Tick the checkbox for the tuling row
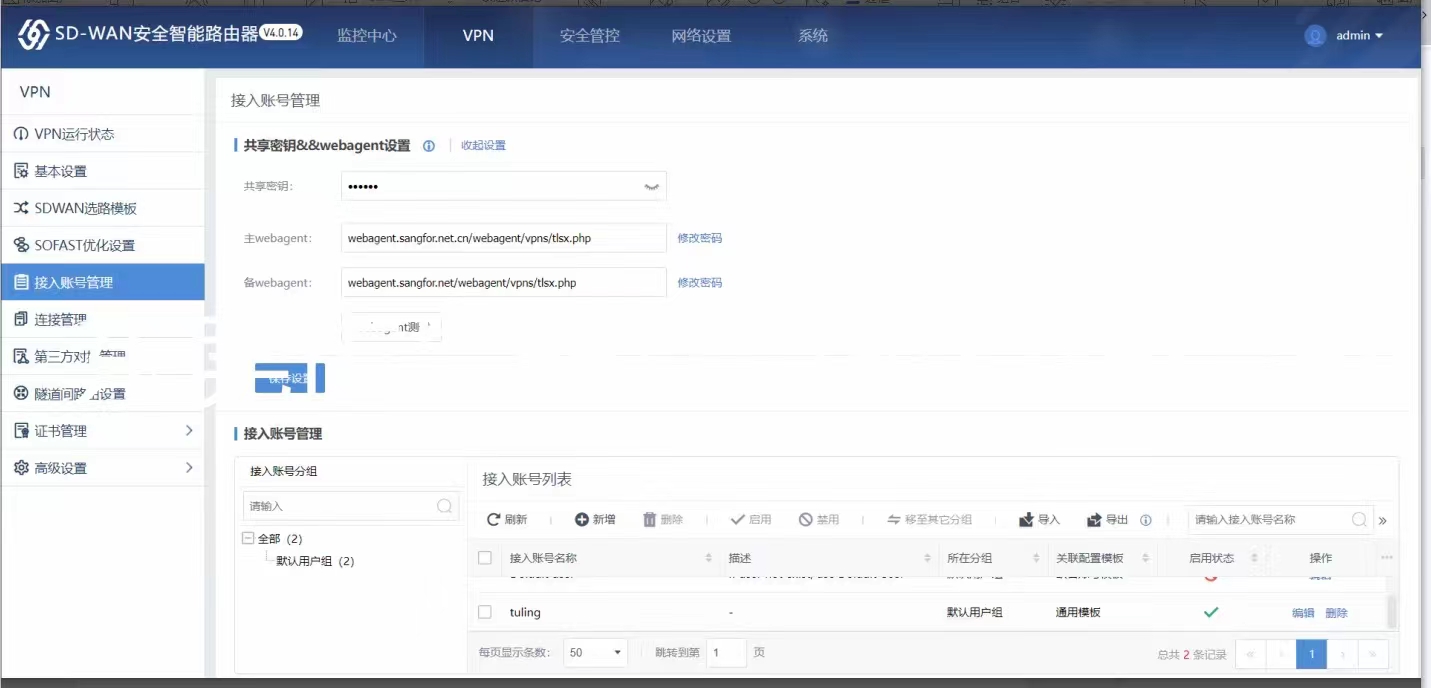 click(x=485, y=612)
